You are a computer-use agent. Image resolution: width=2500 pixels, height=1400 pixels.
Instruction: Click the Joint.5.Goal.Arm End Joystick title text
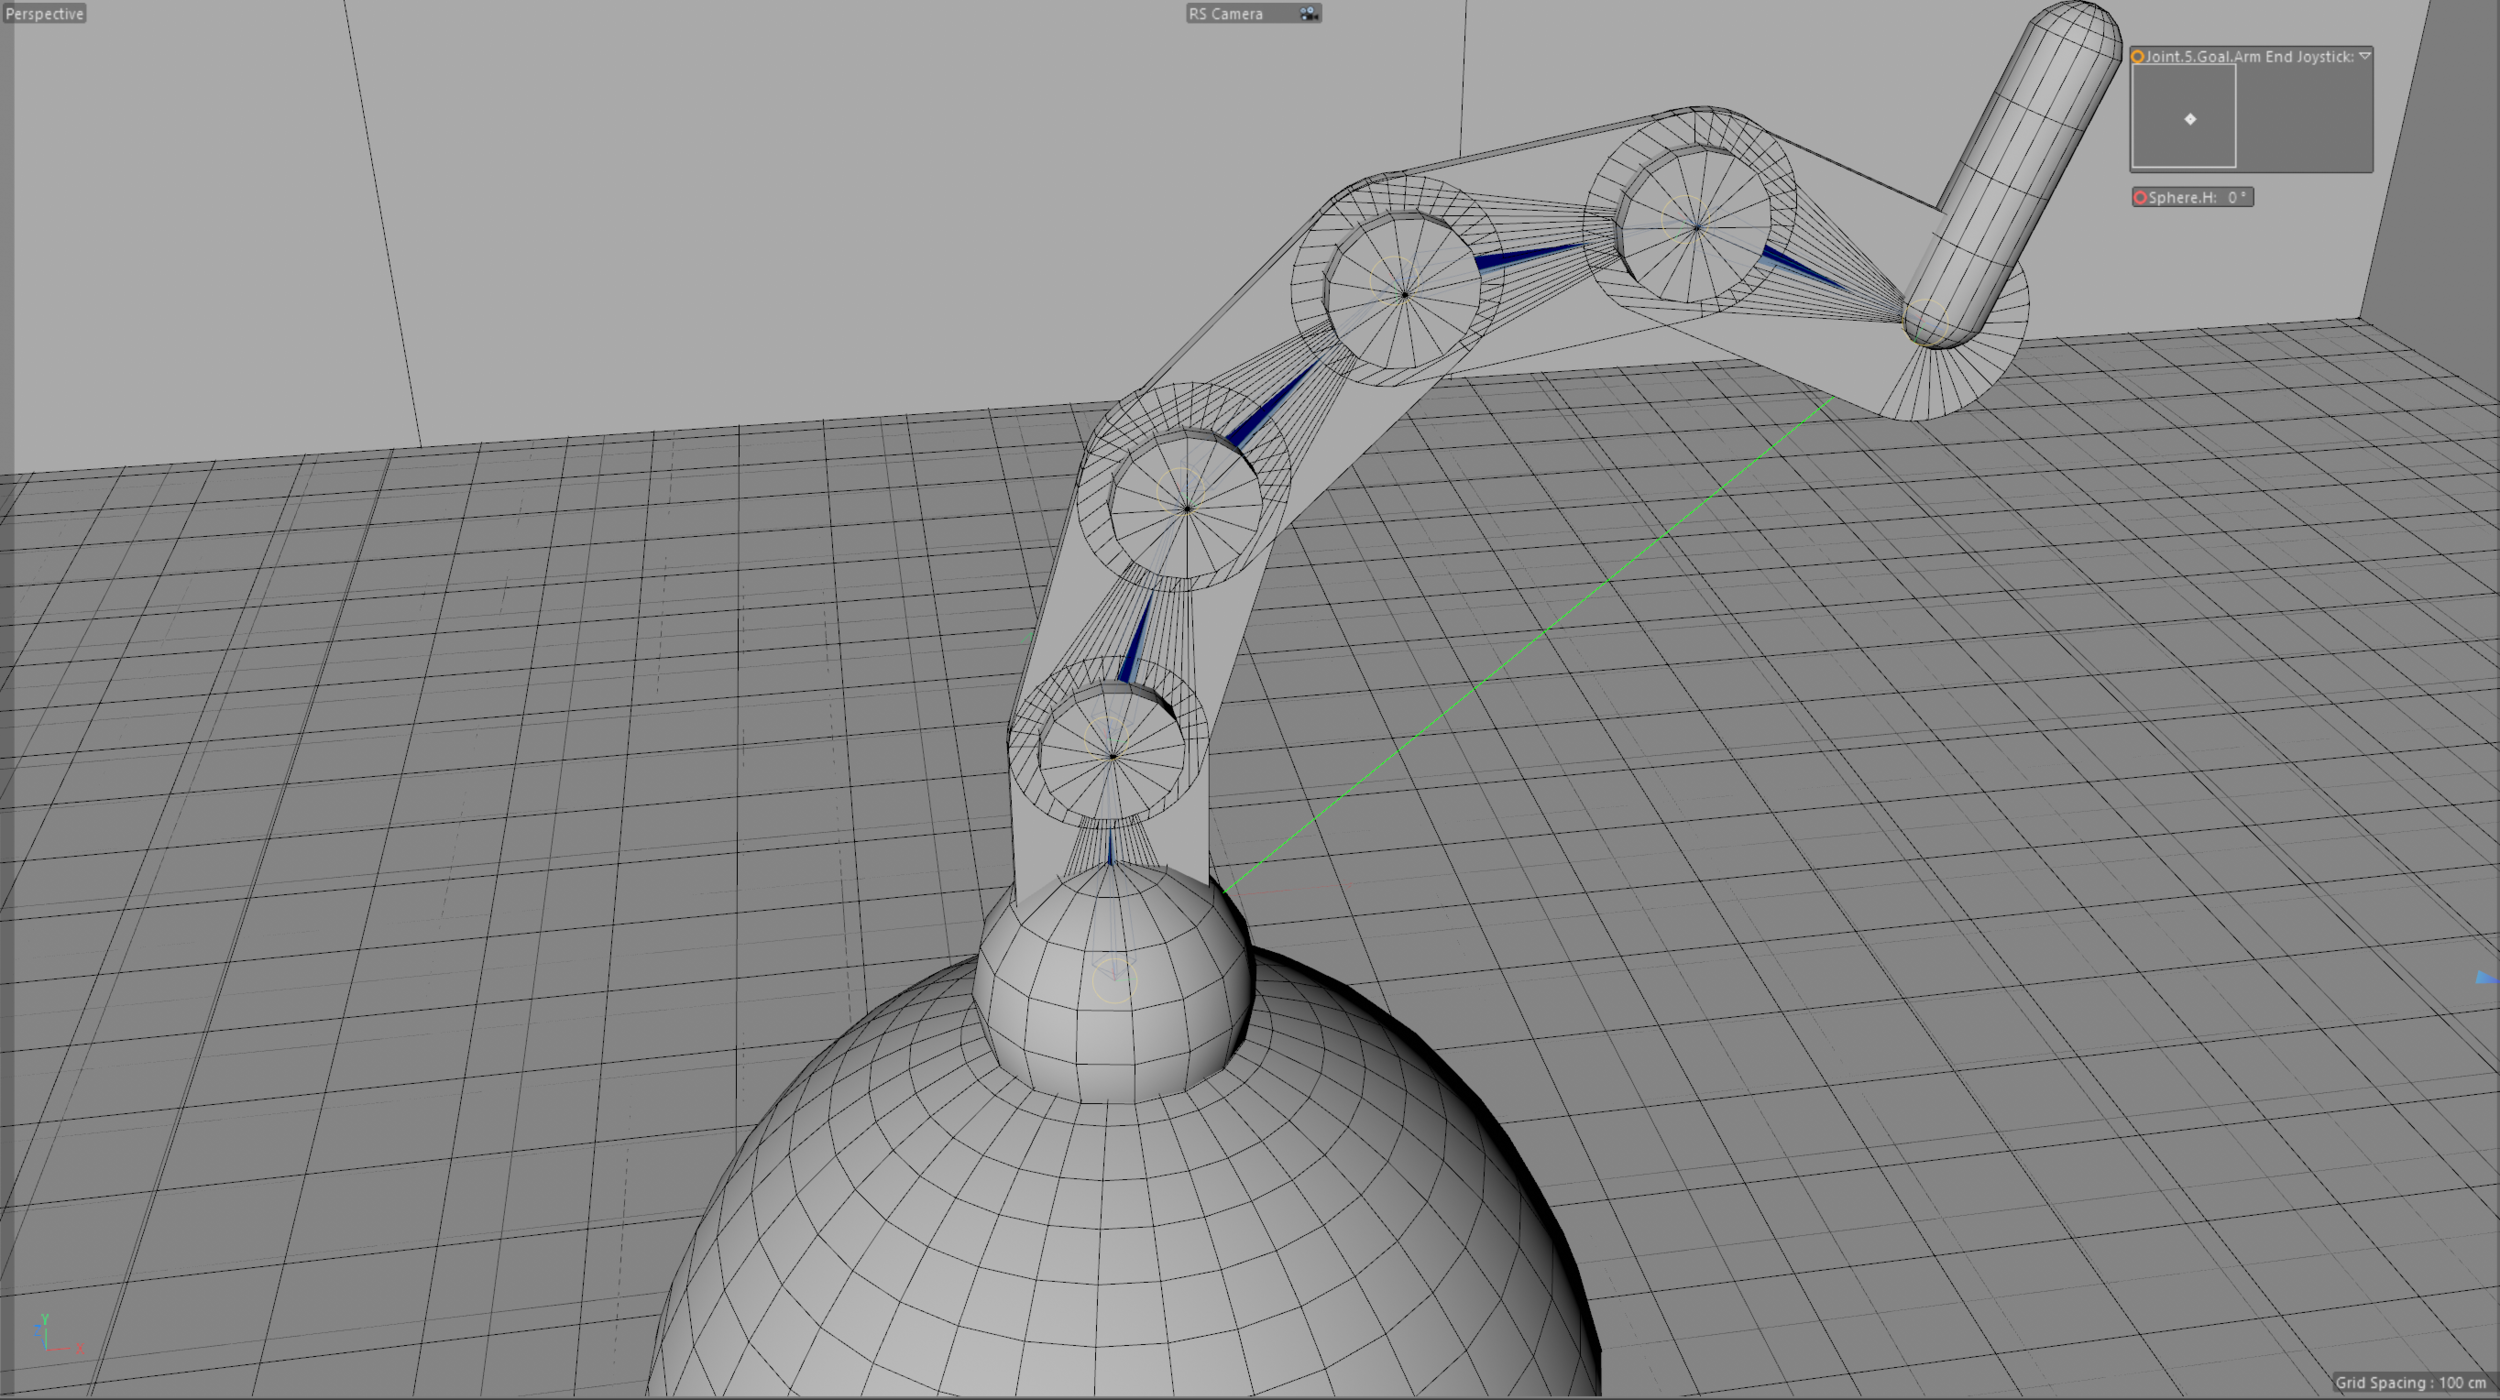[x=2249, y=57]
